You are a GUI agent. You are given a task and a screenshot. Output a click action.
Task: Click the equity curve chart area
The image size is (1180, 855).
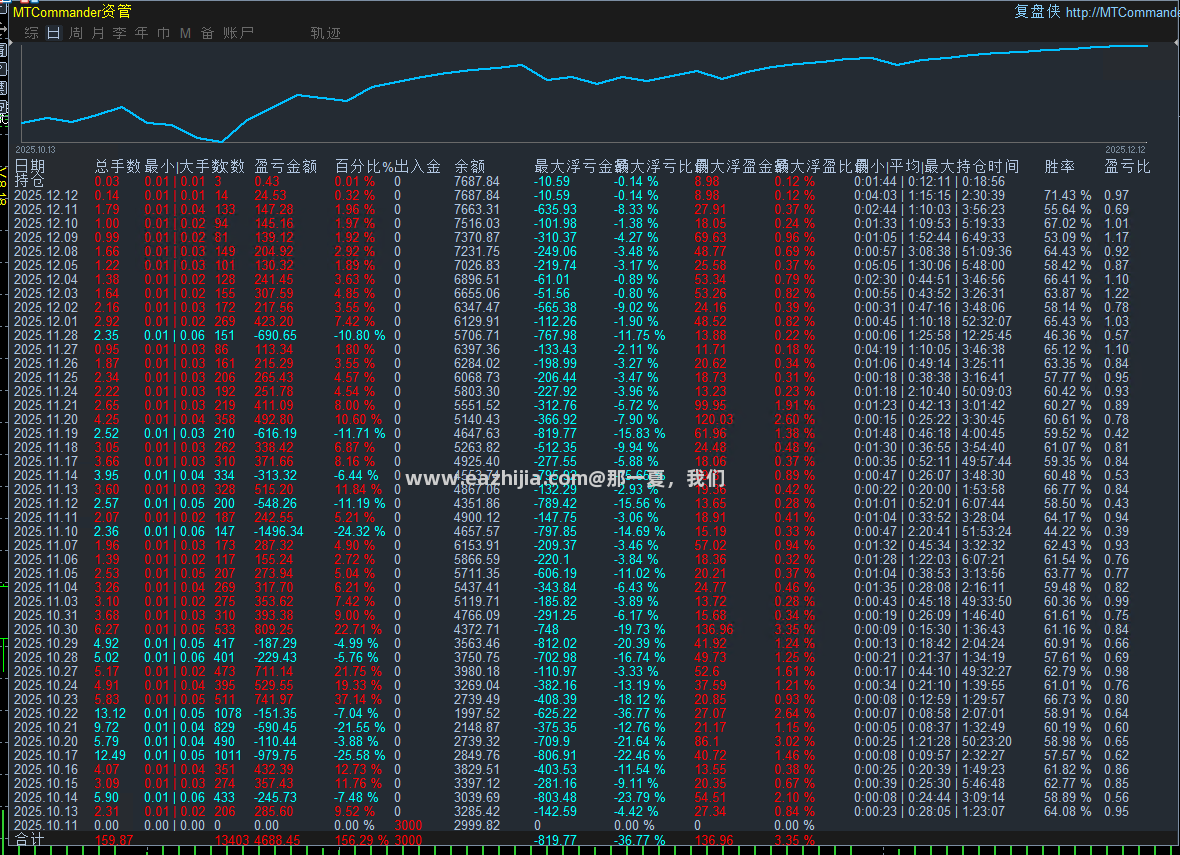(584, 93)
